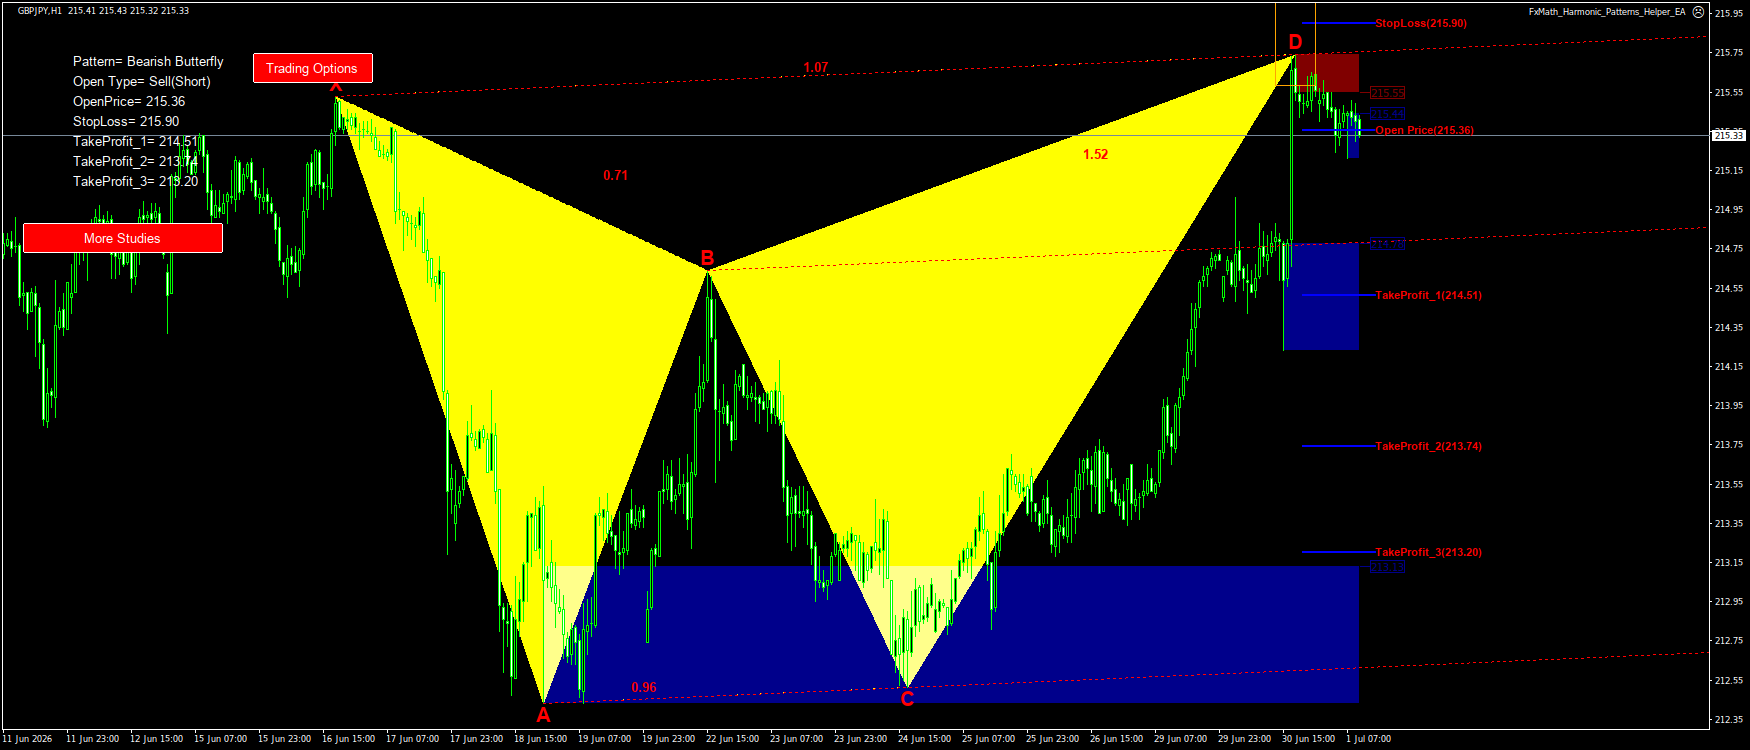
Task: Click the 214.78 boxed price tag
Action: pos(1387,244)
